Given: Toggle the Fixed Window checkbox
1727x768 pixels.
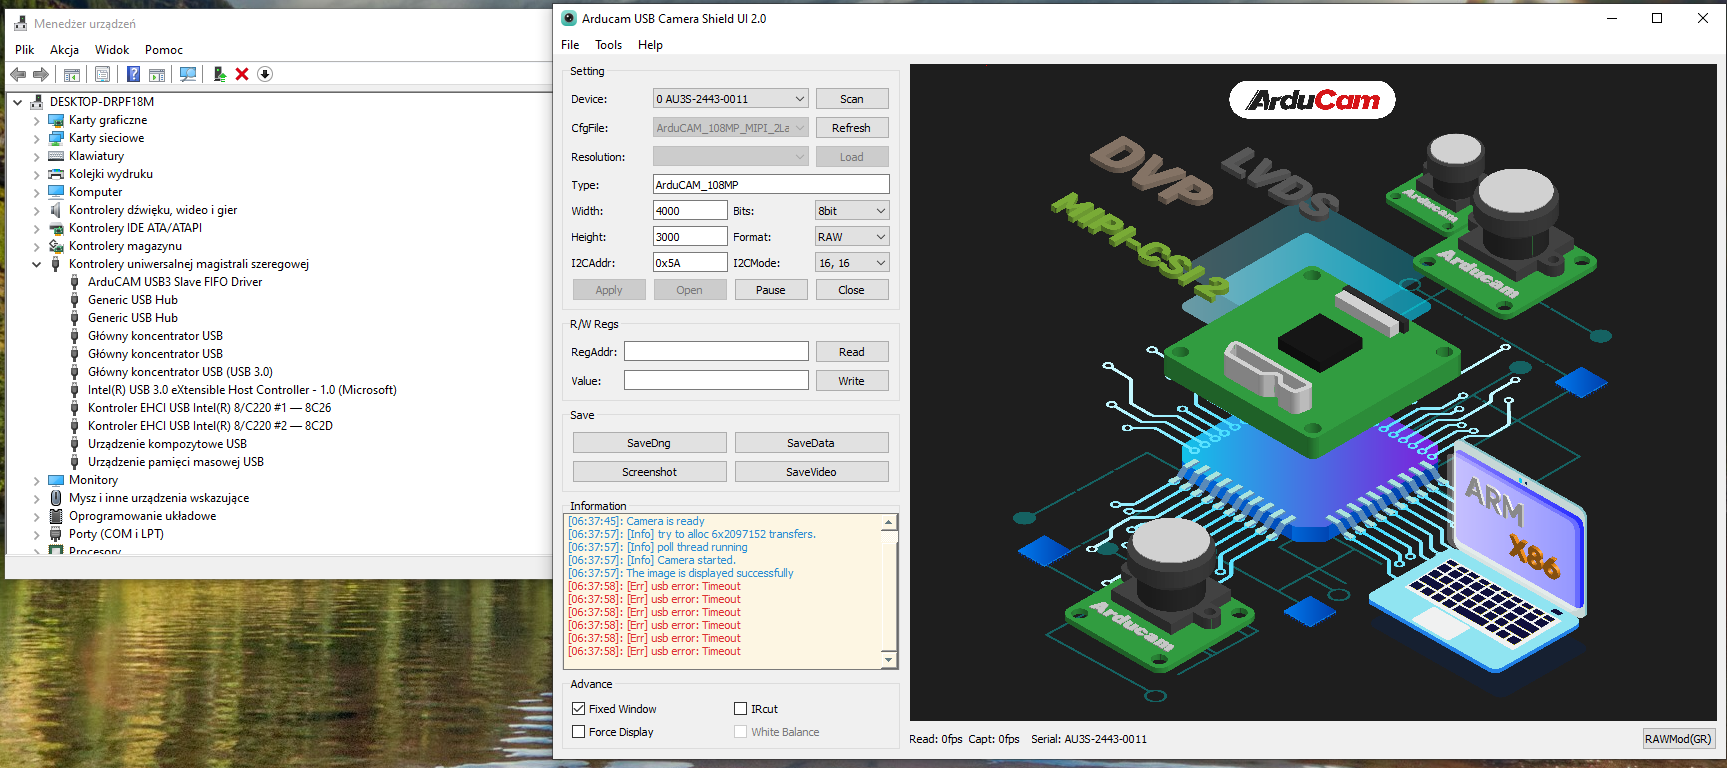Looking at the screenshot, I should click(578, 709).
